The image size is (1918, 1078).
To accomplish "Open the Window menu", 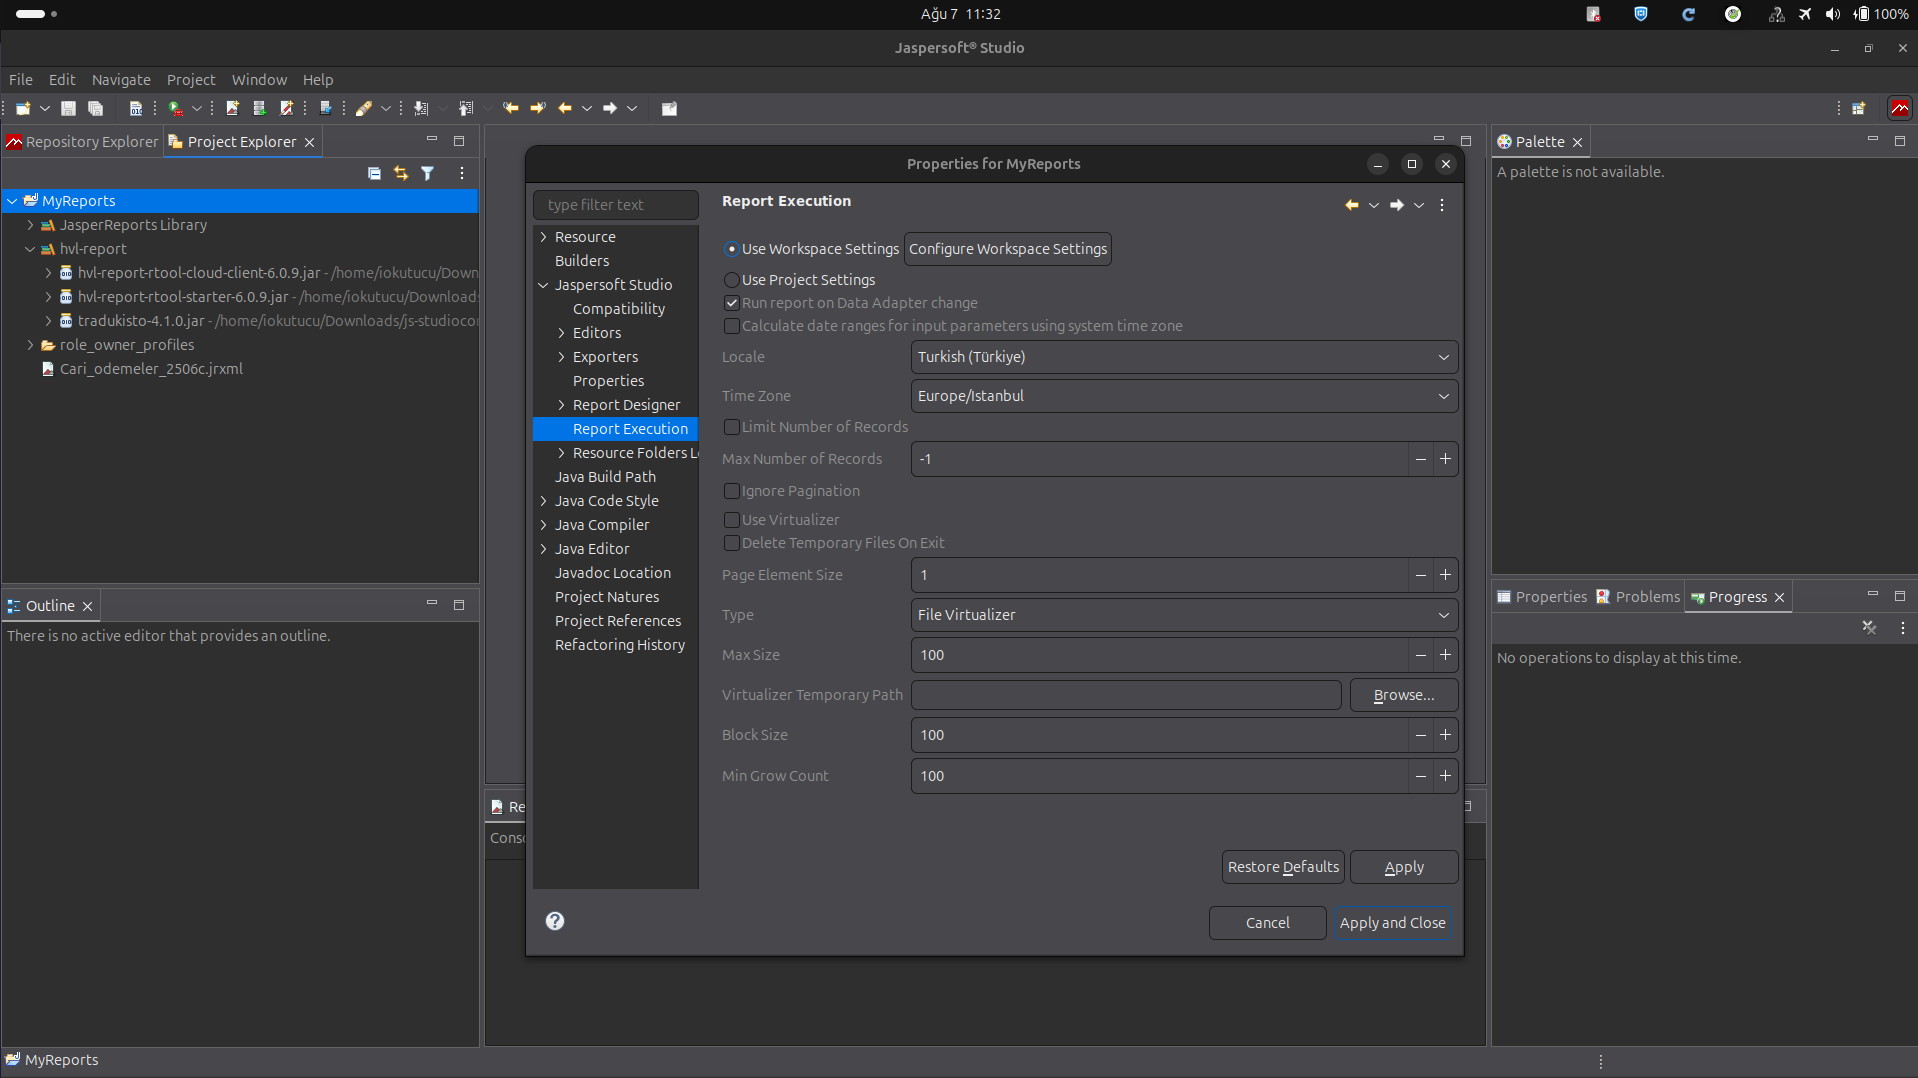I will click(259, 80).
